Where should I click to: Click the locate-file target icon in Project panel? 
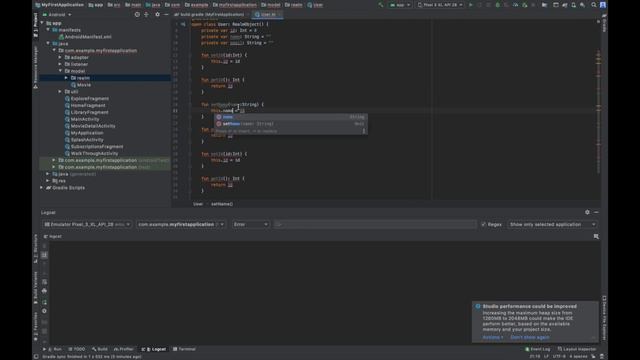point(137,14)
